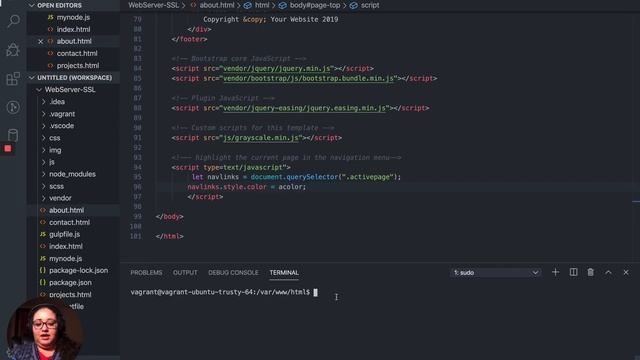
Task: Click script in the breadcrumb
Action: [370, 5]
